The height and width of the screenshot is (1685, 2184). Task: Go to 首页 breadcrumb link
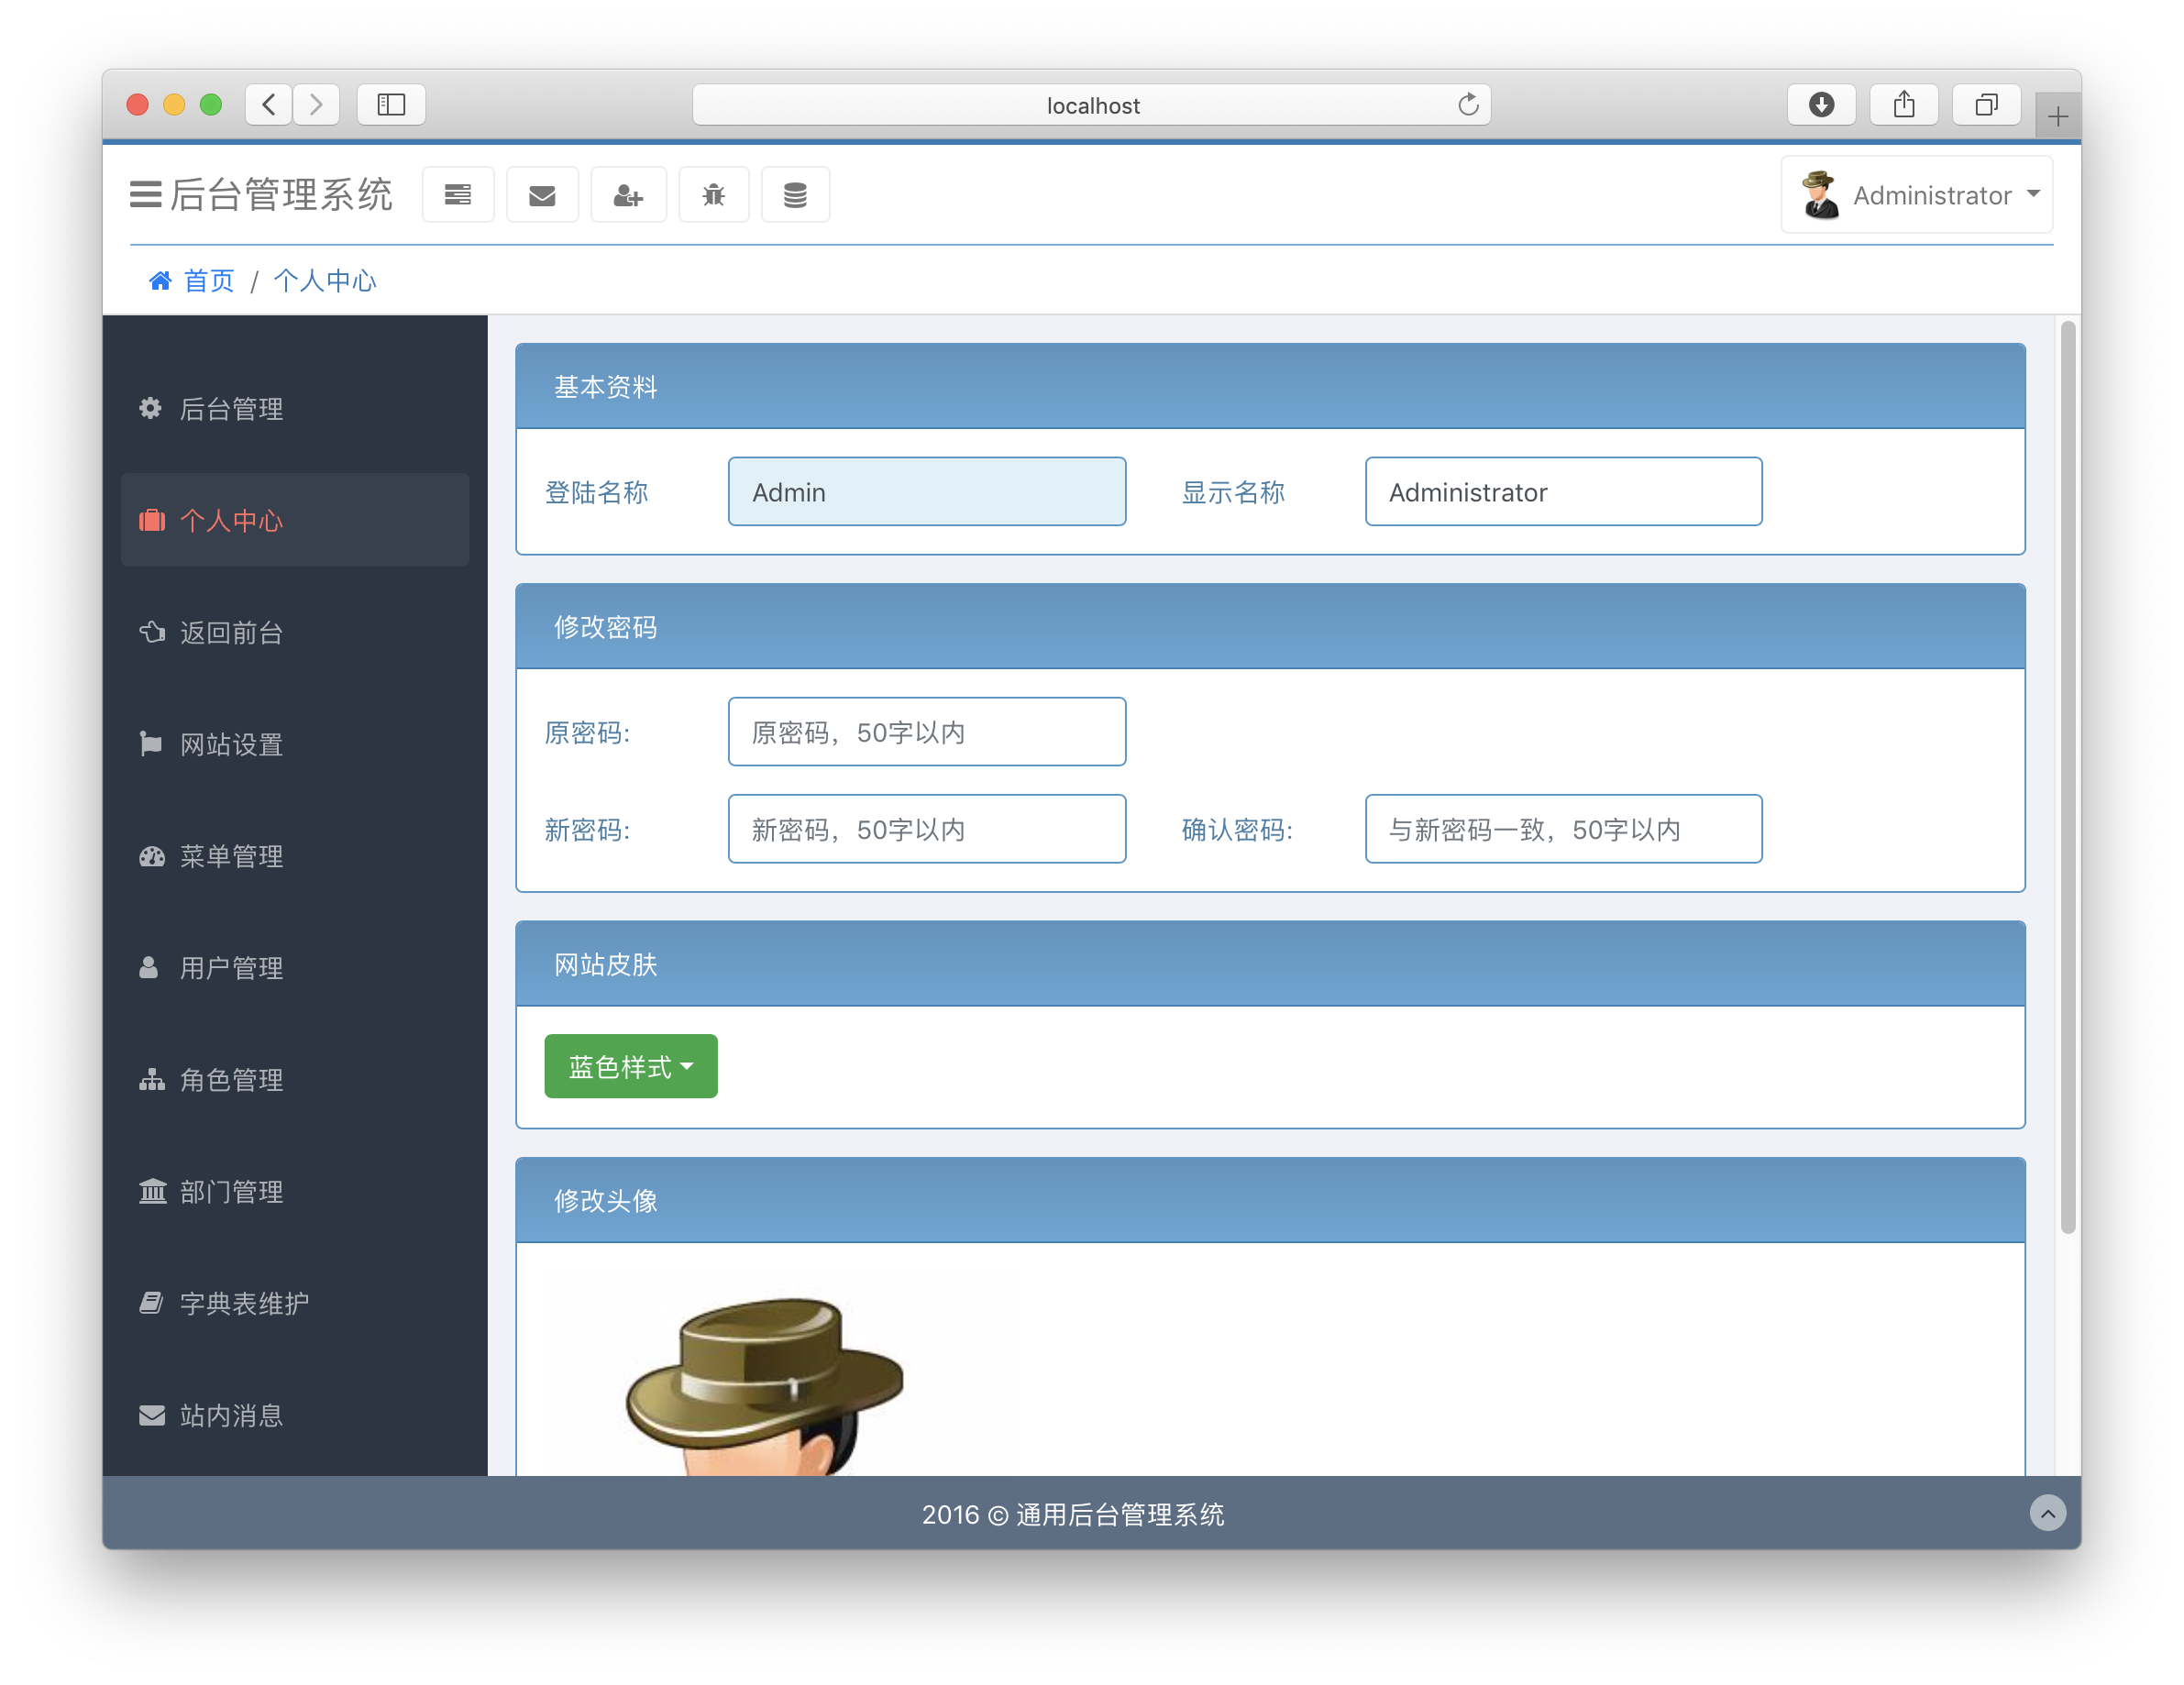209,281
